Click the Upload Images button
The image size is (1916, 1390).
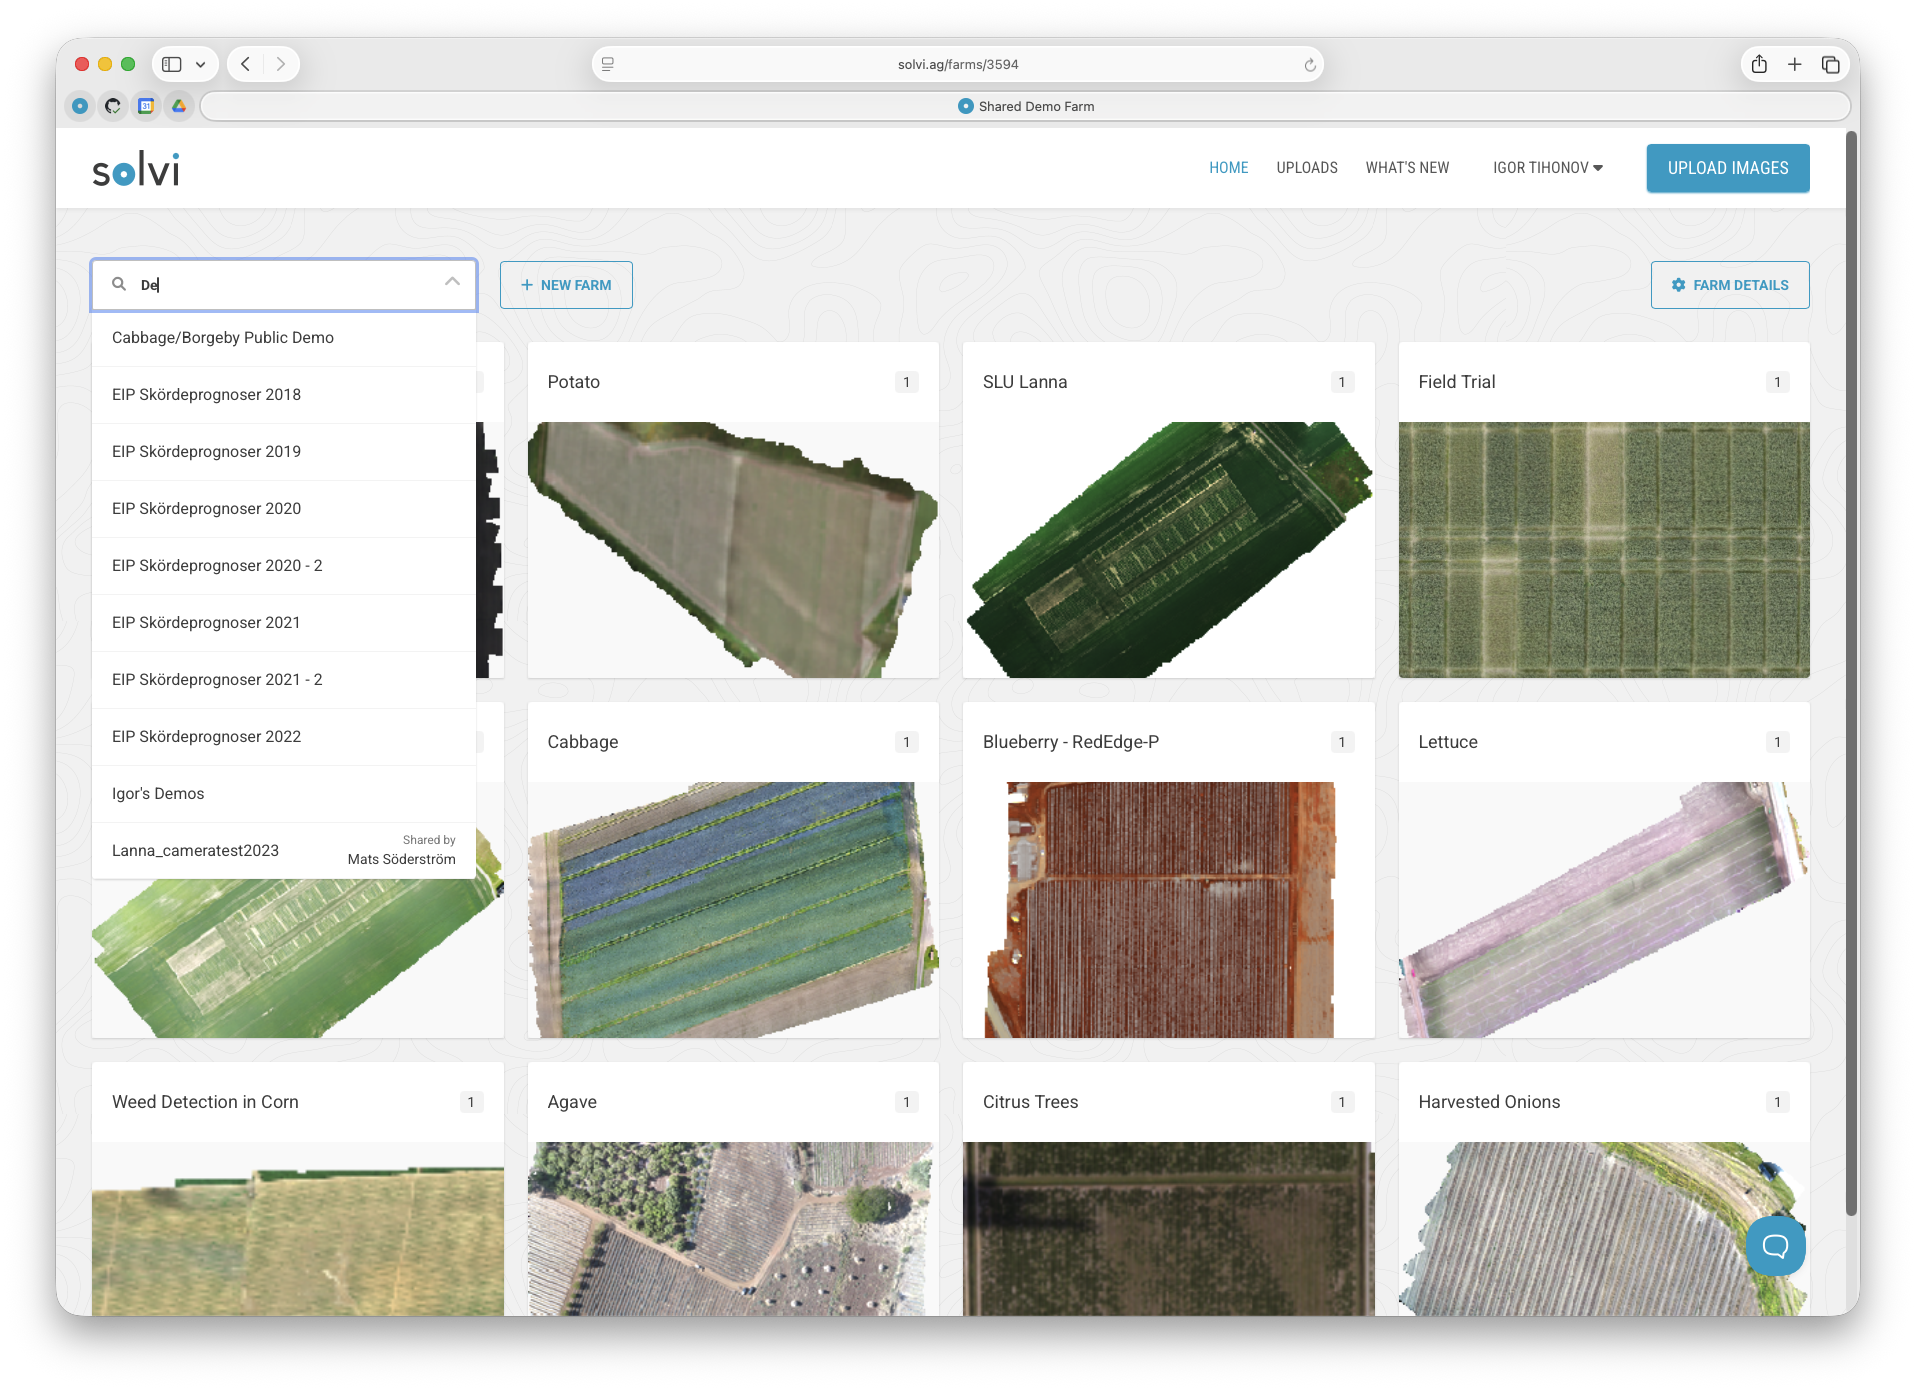(x=1727, y=168)
